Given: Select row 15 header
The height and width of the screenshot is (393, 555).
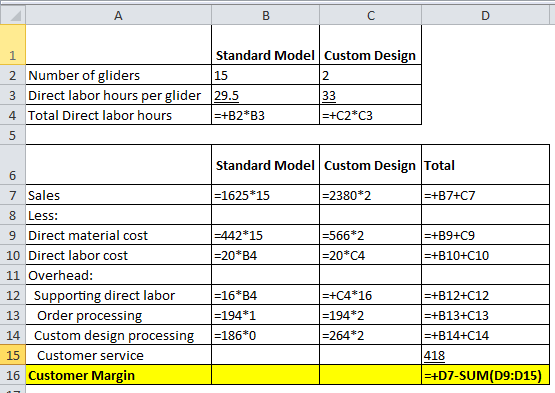Looking at the screenshot, I should tap(13, 355).
